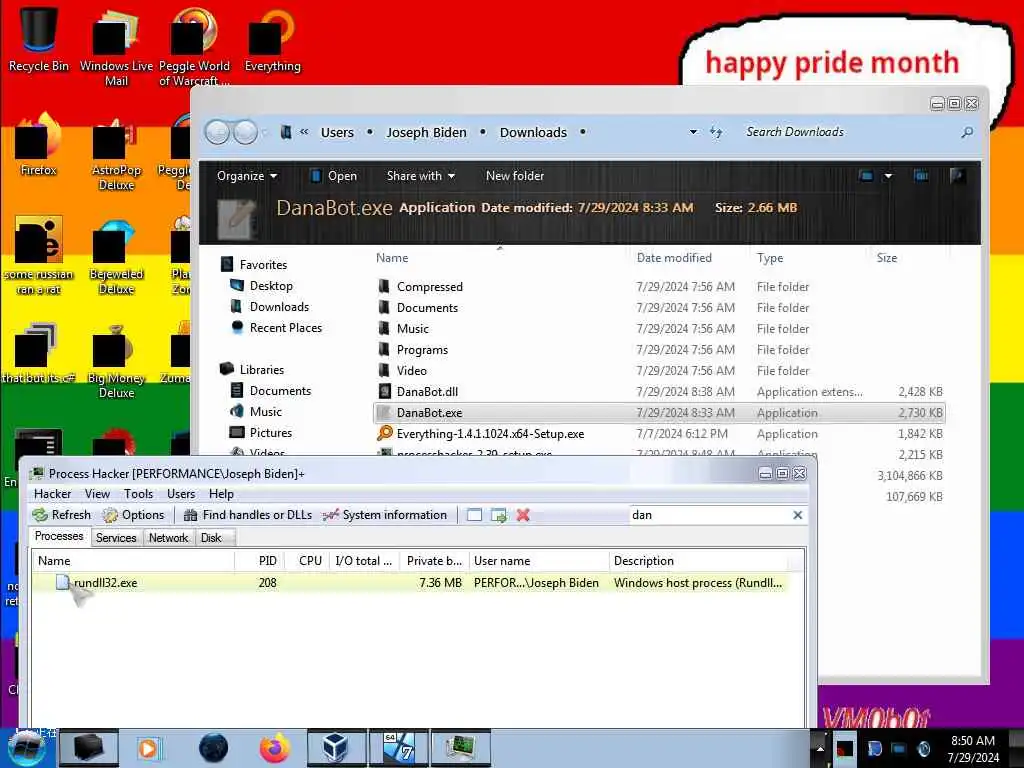Click the arrow after Downloads in breadcrumb
The height and width of the screenshot is (768, 1024).
pyautogui.click(x=582, y=133)
